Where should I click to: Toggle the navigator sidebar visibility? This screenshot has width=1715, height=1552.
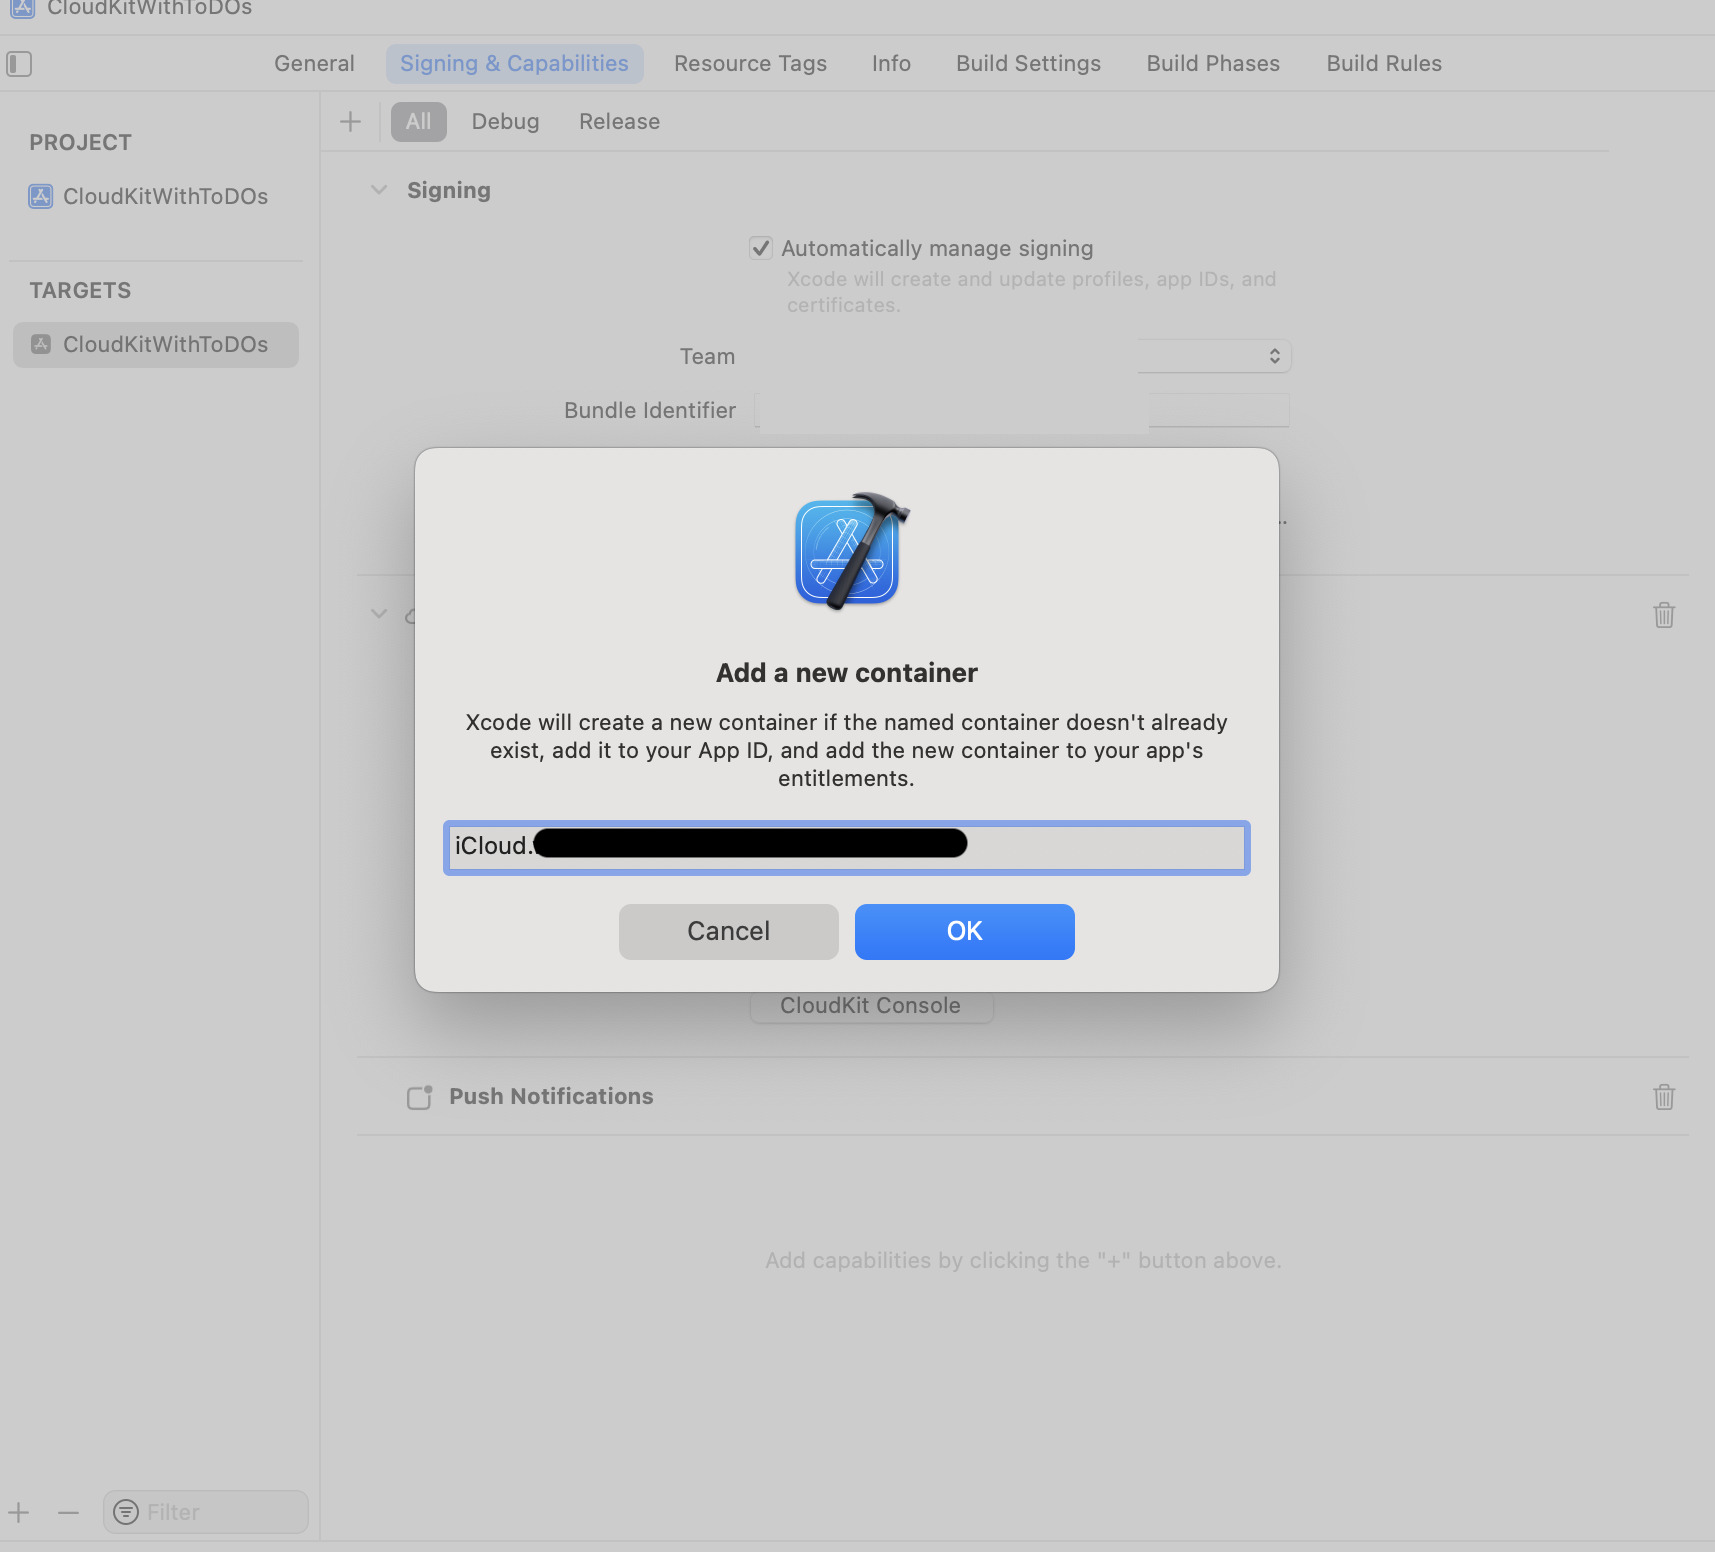point(18,64)
